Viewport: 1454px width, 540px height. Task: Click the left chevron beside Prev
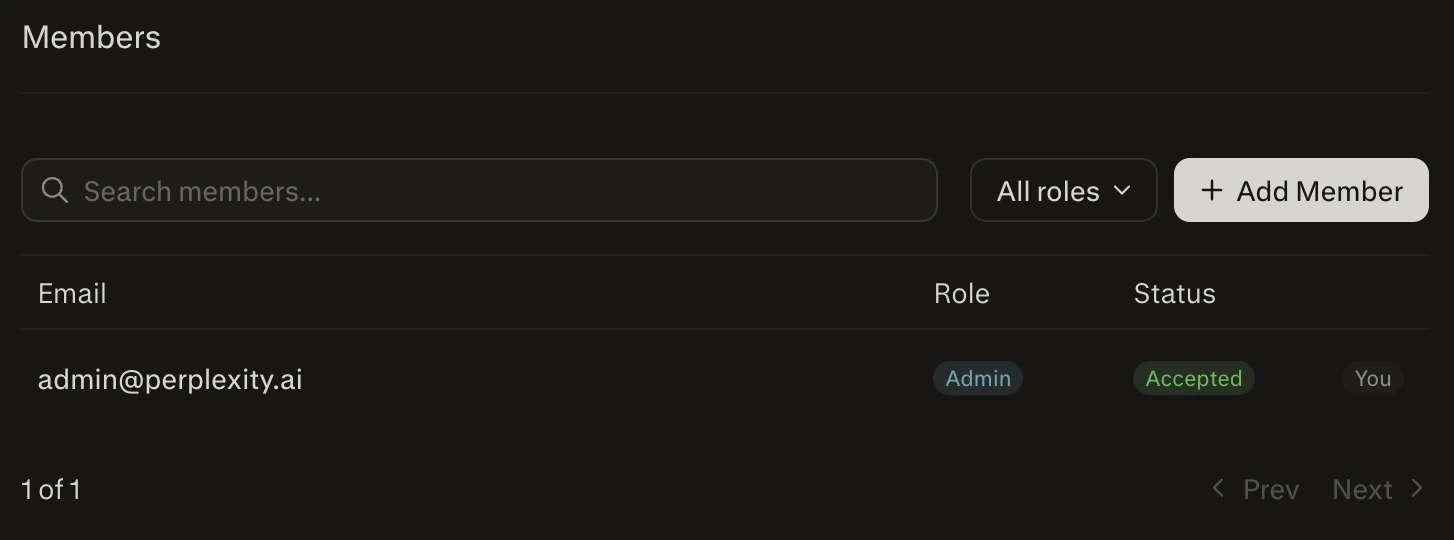pyautogui.click(x=1217, y=488)
